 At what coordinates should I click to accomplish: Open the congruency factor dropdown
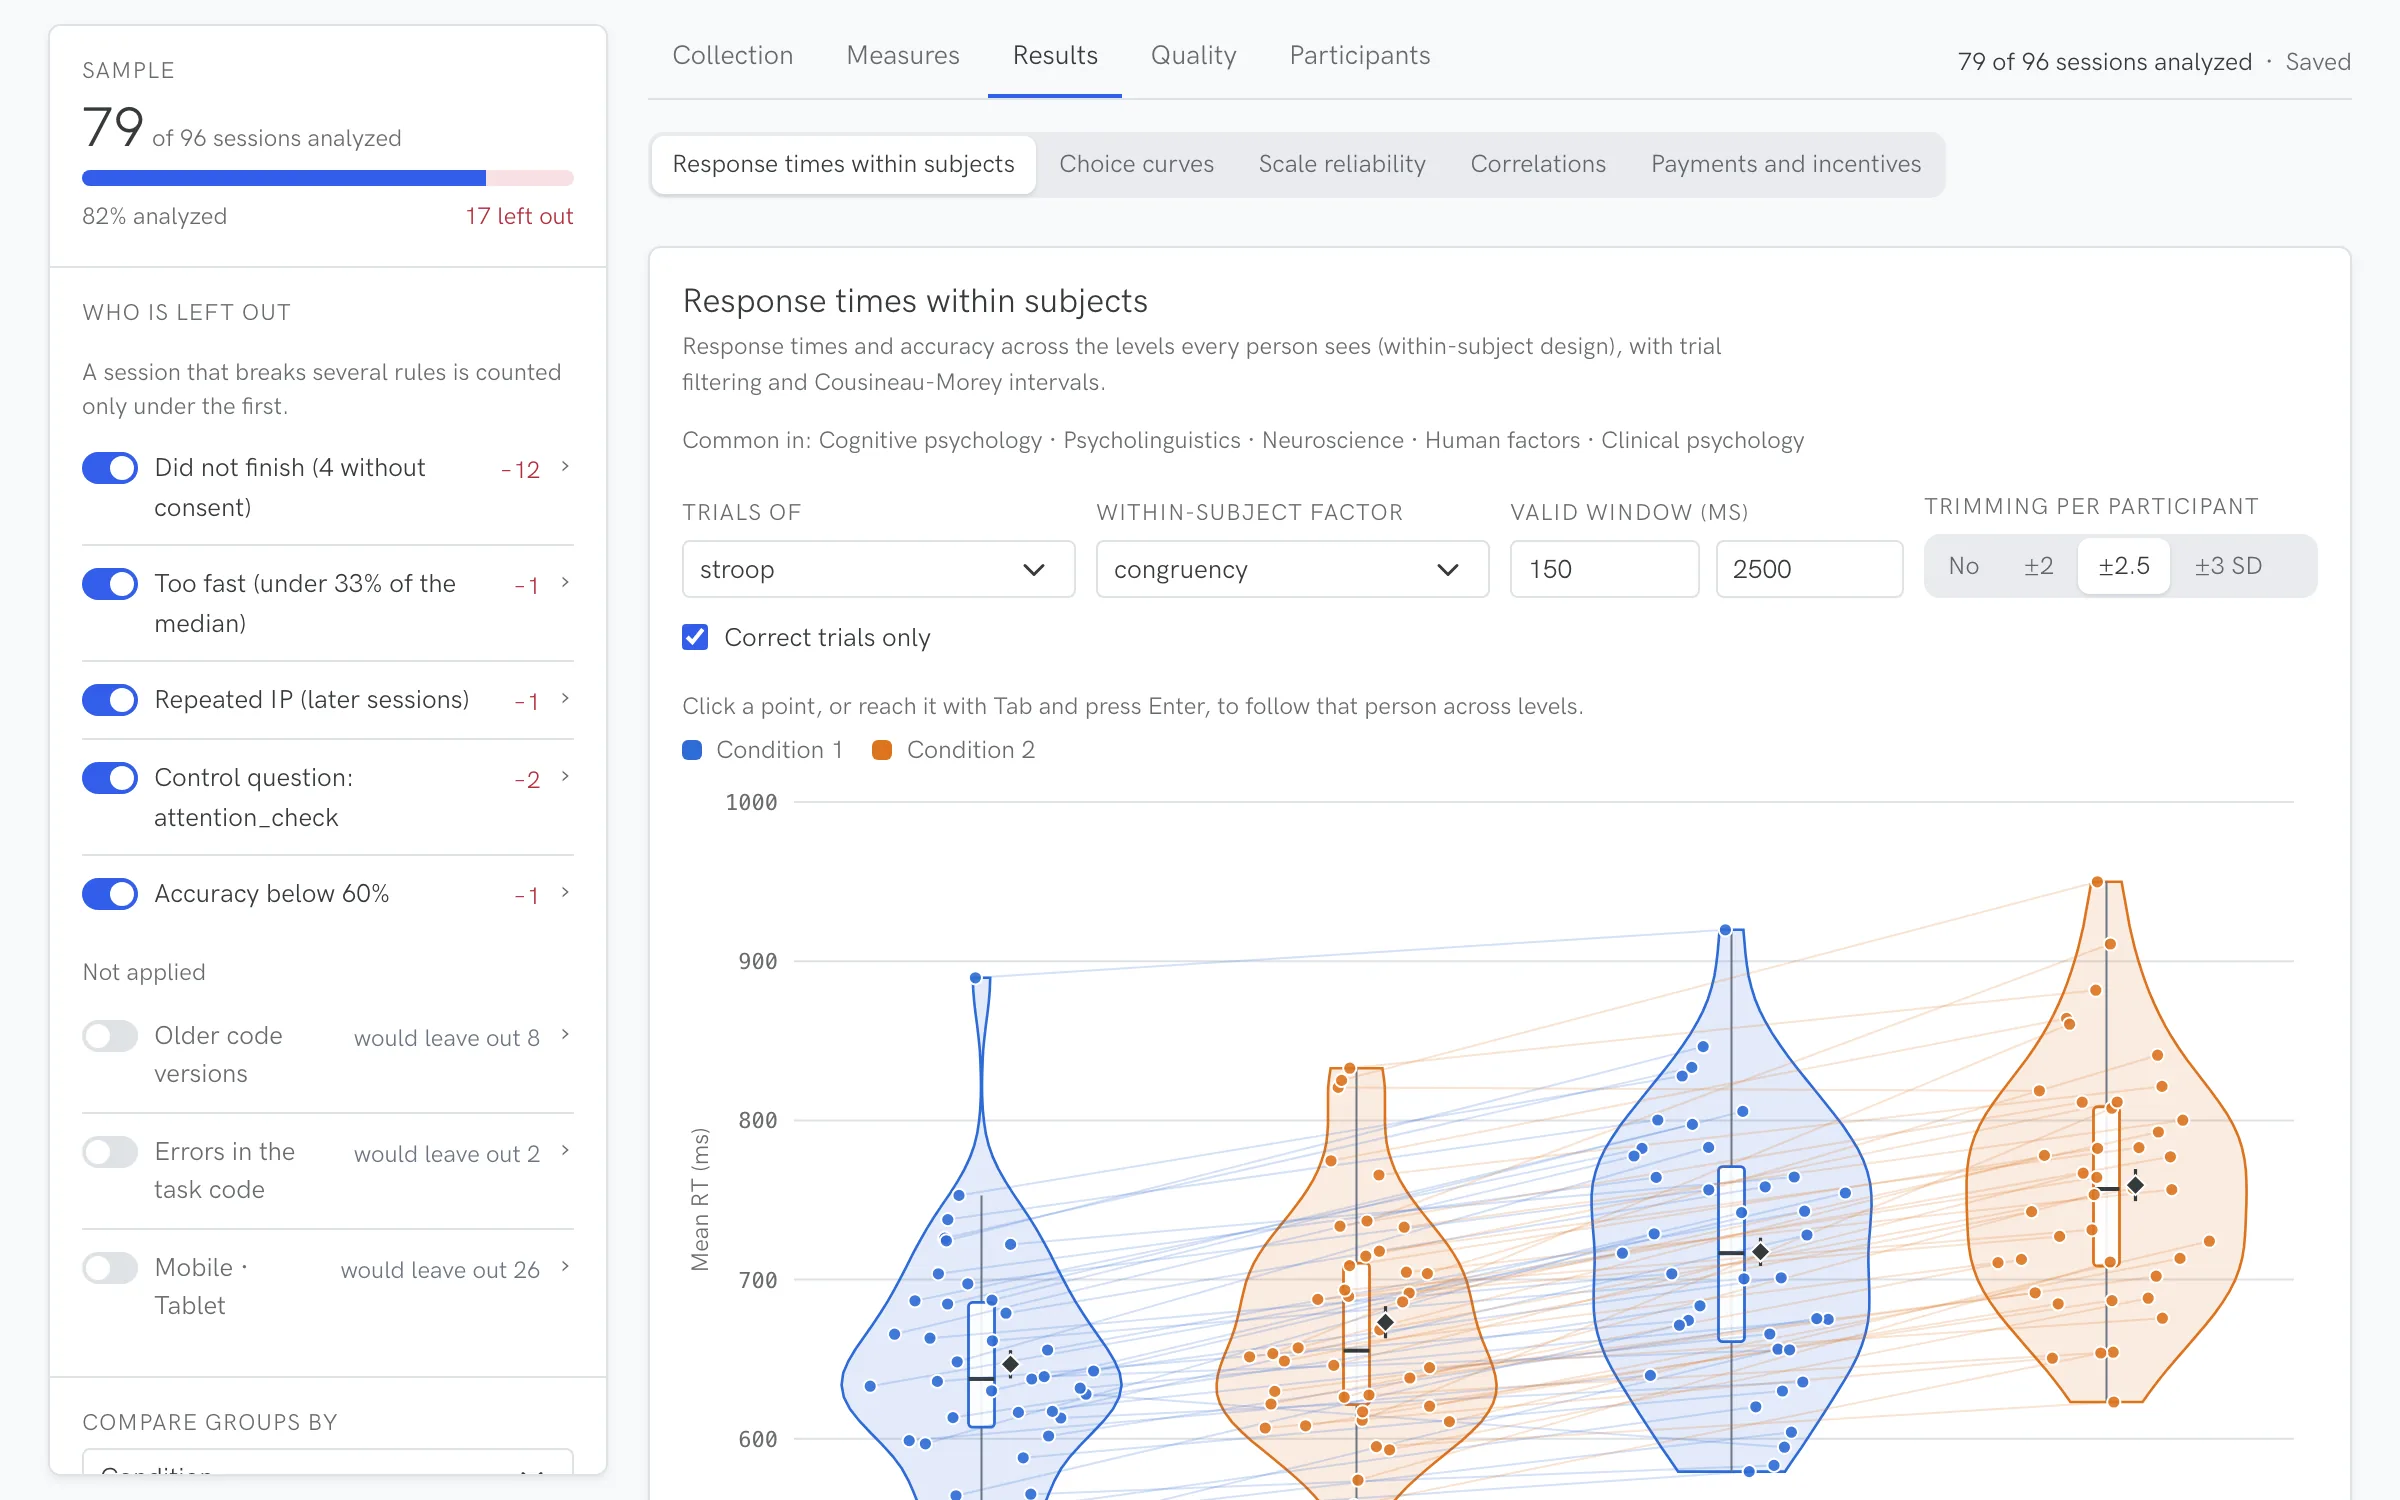coord(1292,569)
